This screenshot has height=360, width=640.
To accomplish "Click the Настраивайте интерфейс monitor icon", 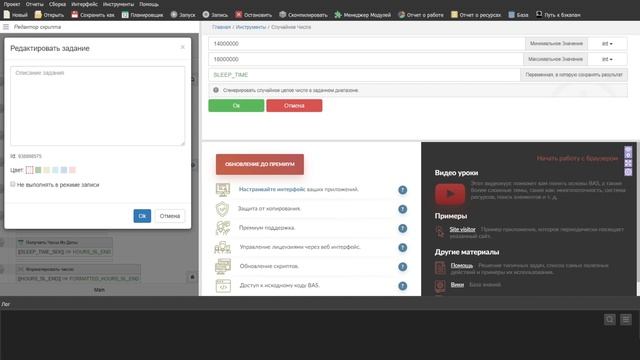I will 223,190.
